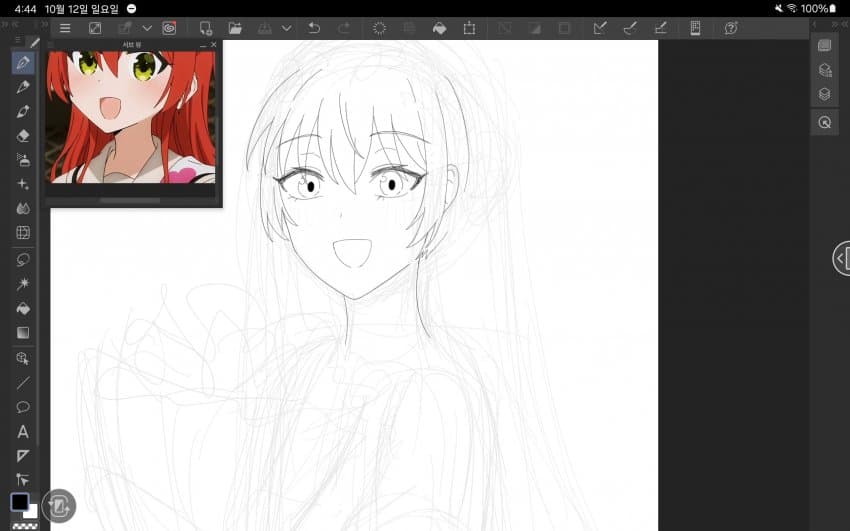Screen dimensions: 850x531
Task: Open the sub view panel menu
Action: click(x=52, y=45)
